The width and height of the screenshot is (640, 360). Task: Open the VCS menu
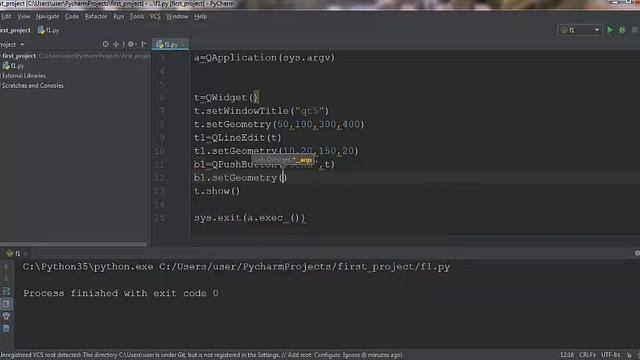(x=155, y=16)
